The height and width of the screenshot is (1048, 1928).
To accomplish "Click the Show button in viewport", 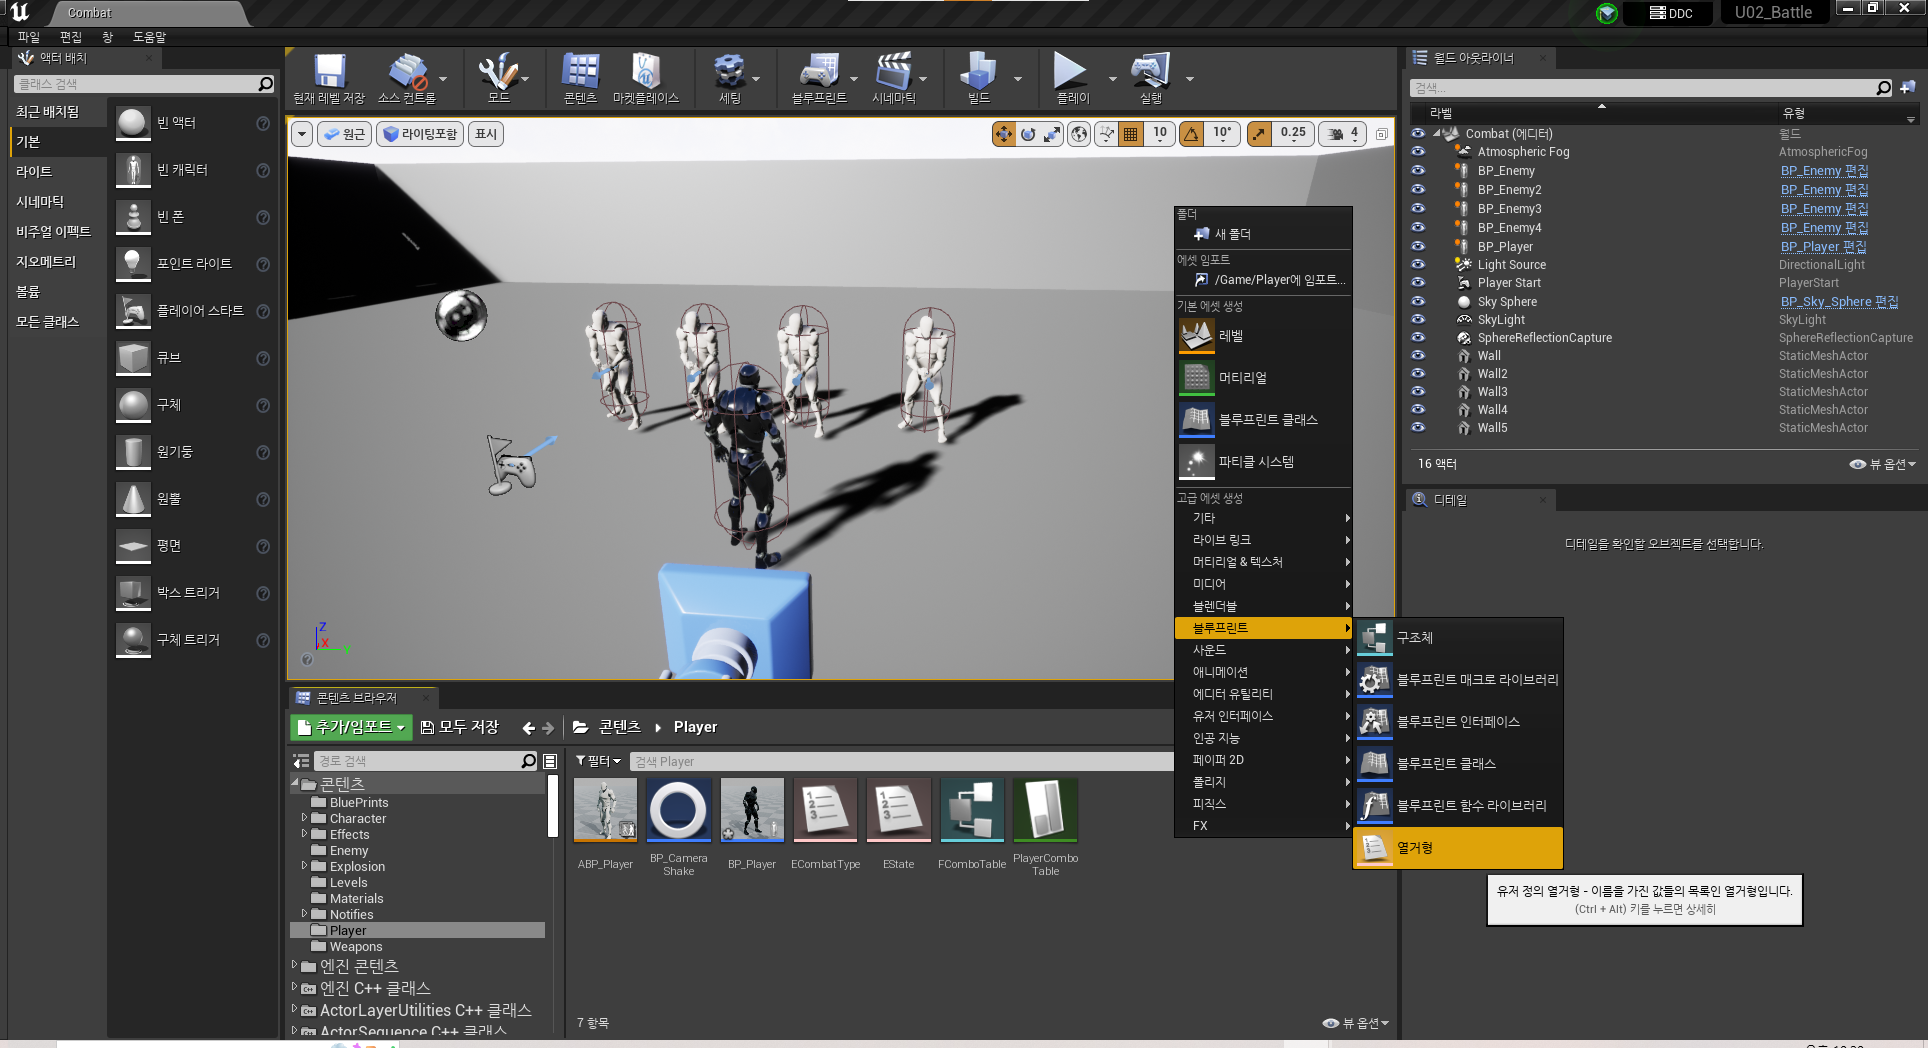I will point(486,134).
